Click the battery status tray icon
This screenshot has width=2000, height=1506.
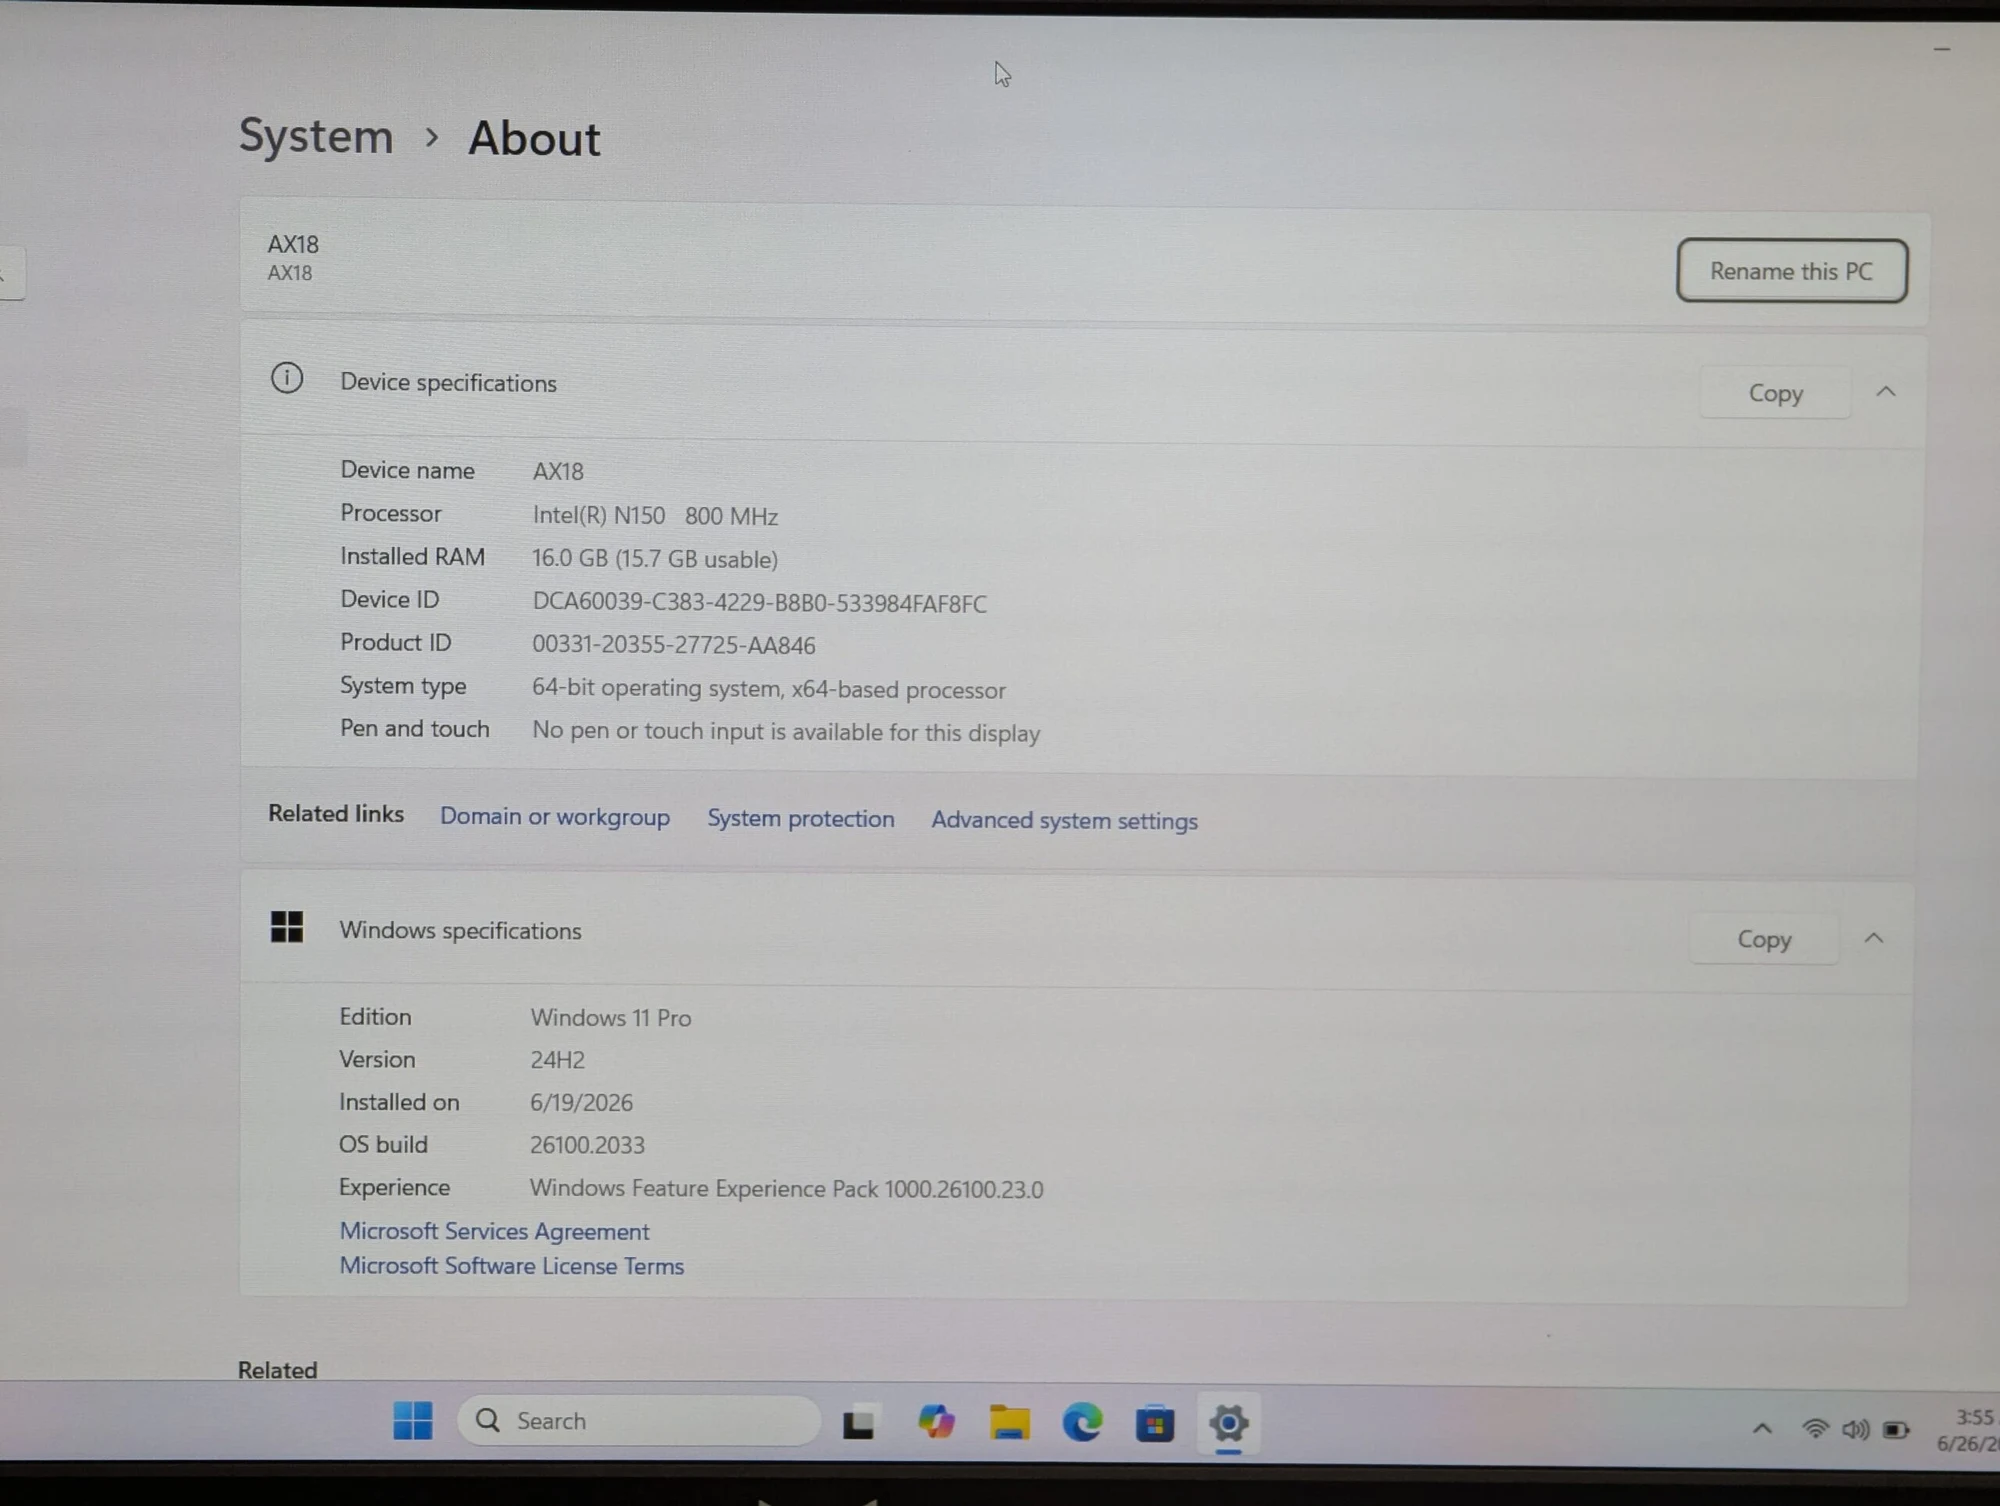[x=1896, y=1430]
